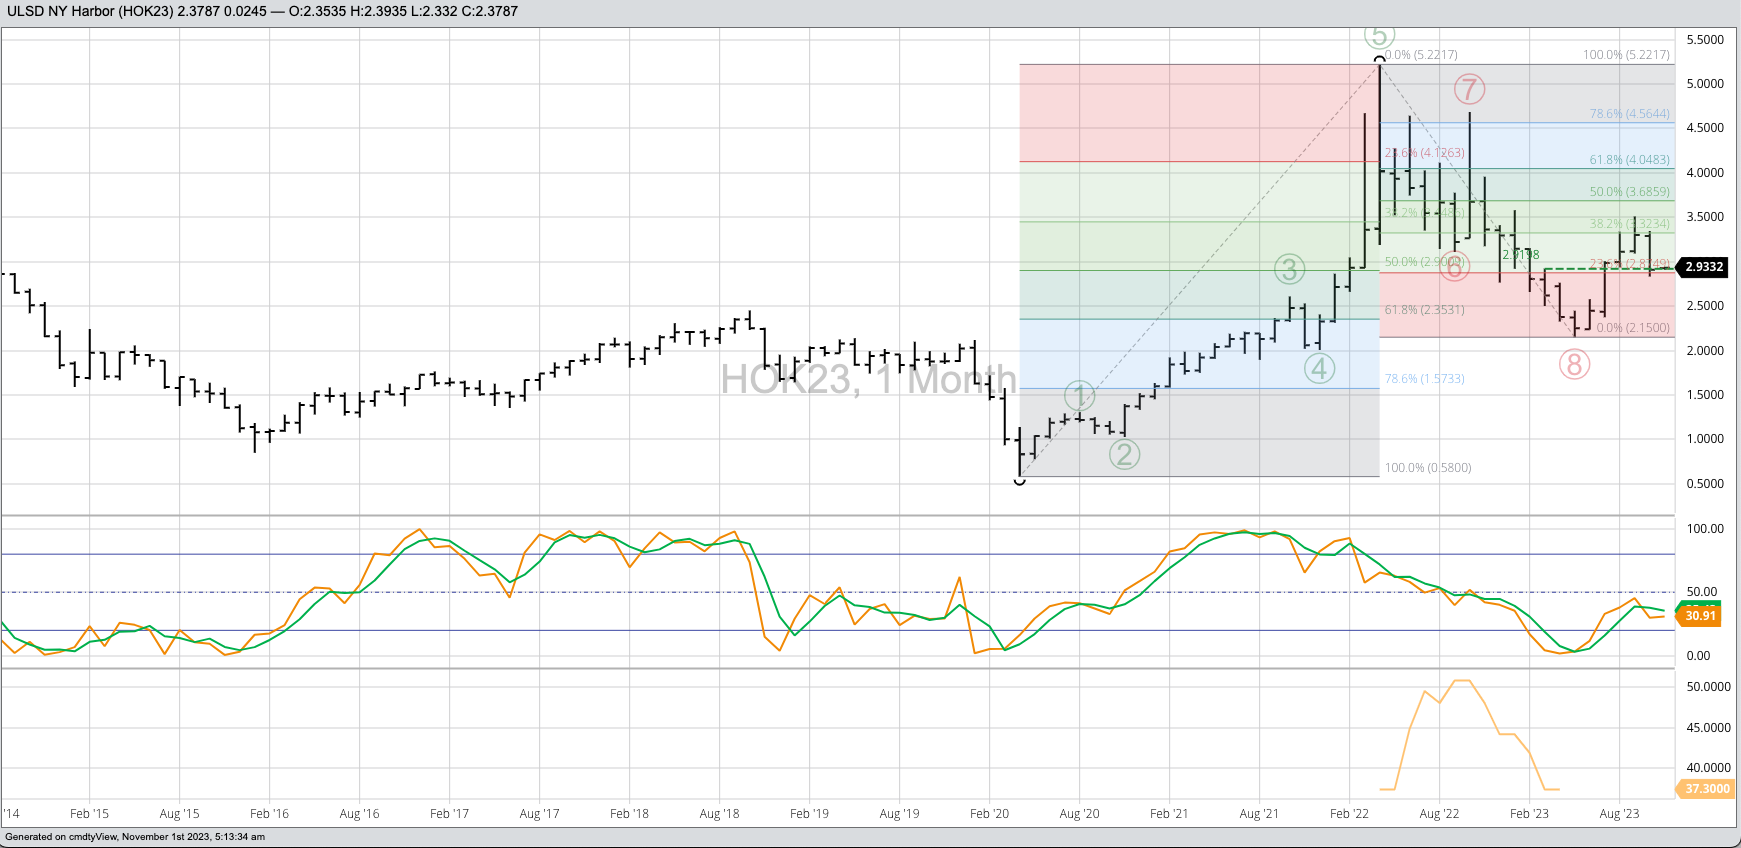The image size is (1741, 848).
Task: Click the red circled wave 7 marker
Action: point(1469,89)
